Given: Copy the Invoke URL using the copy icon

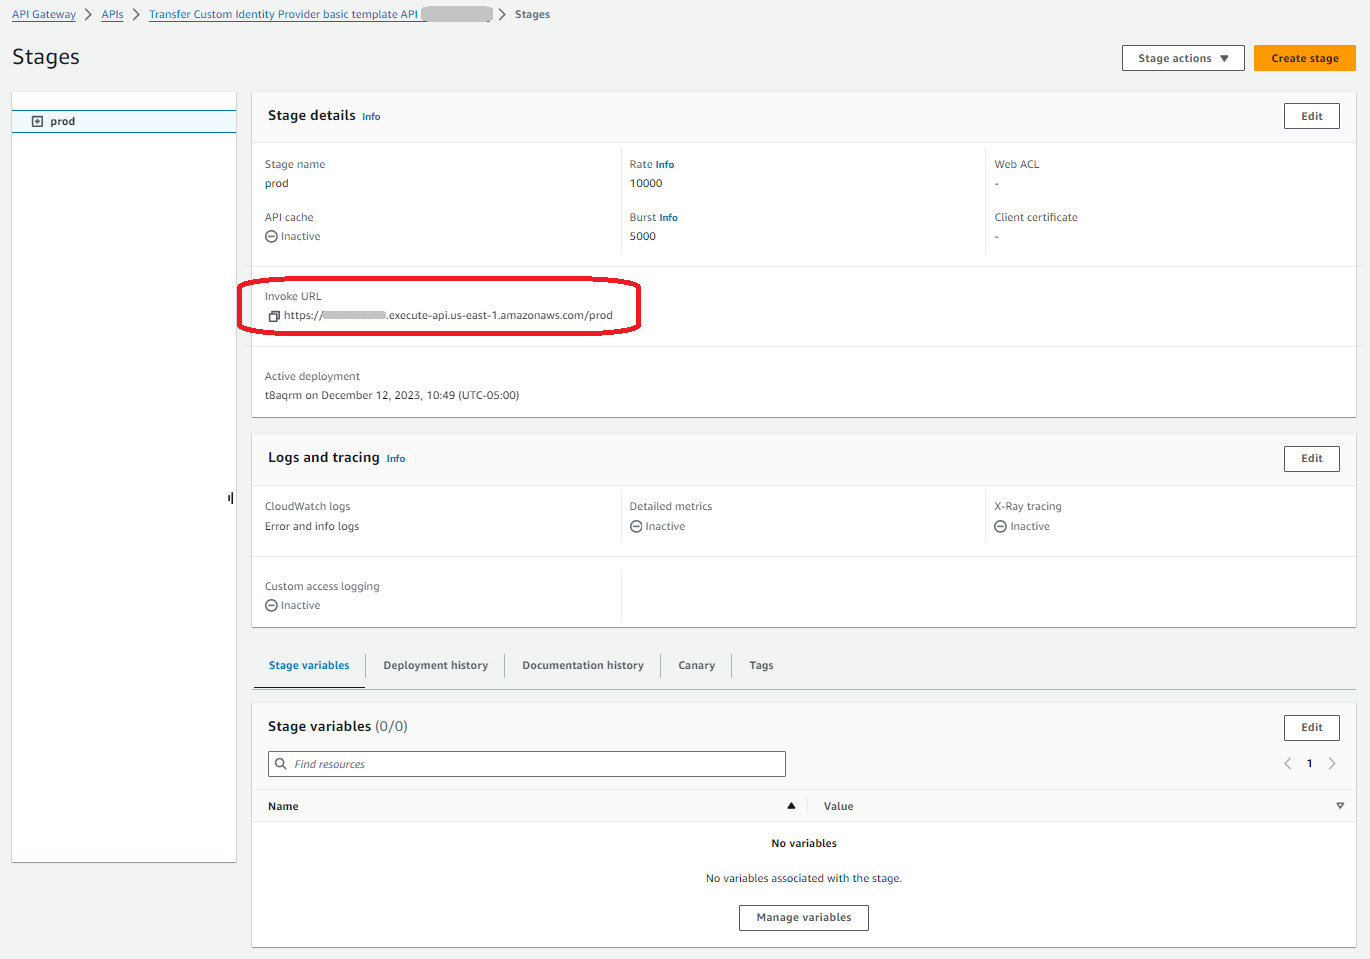Looking at the screenshot, I should point(274,315).
